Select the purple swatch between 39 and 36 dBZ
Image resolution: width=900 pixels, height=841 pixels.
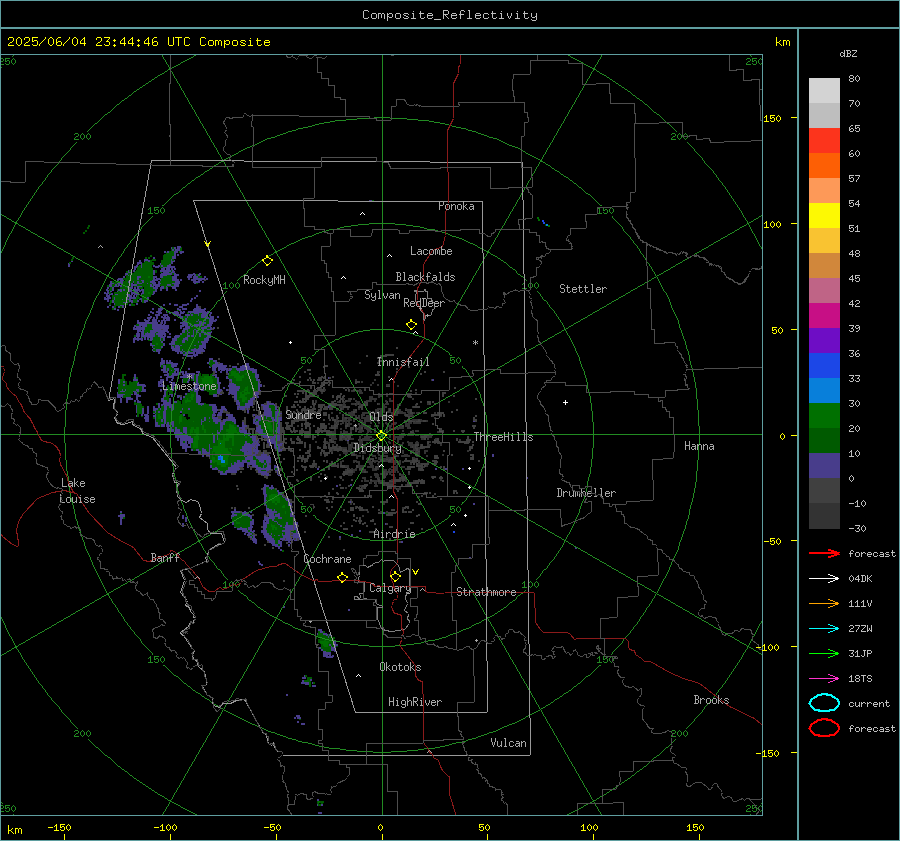tap(824, 340)
